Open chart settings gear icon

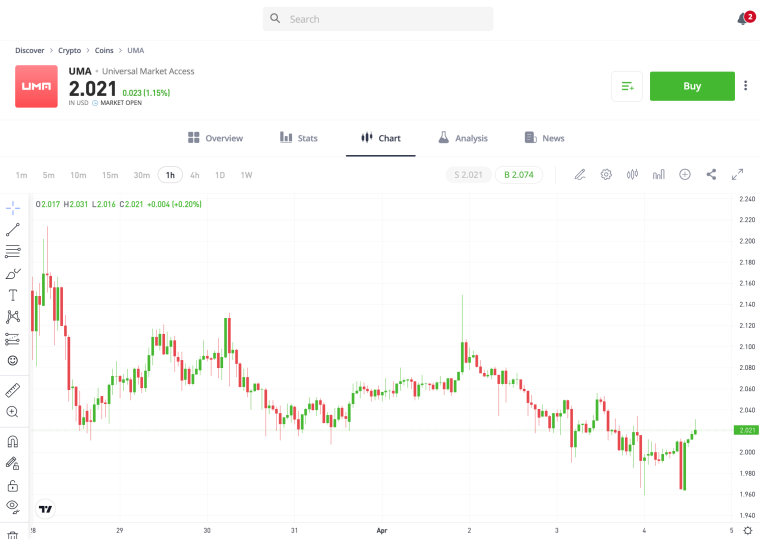[606, 175]
